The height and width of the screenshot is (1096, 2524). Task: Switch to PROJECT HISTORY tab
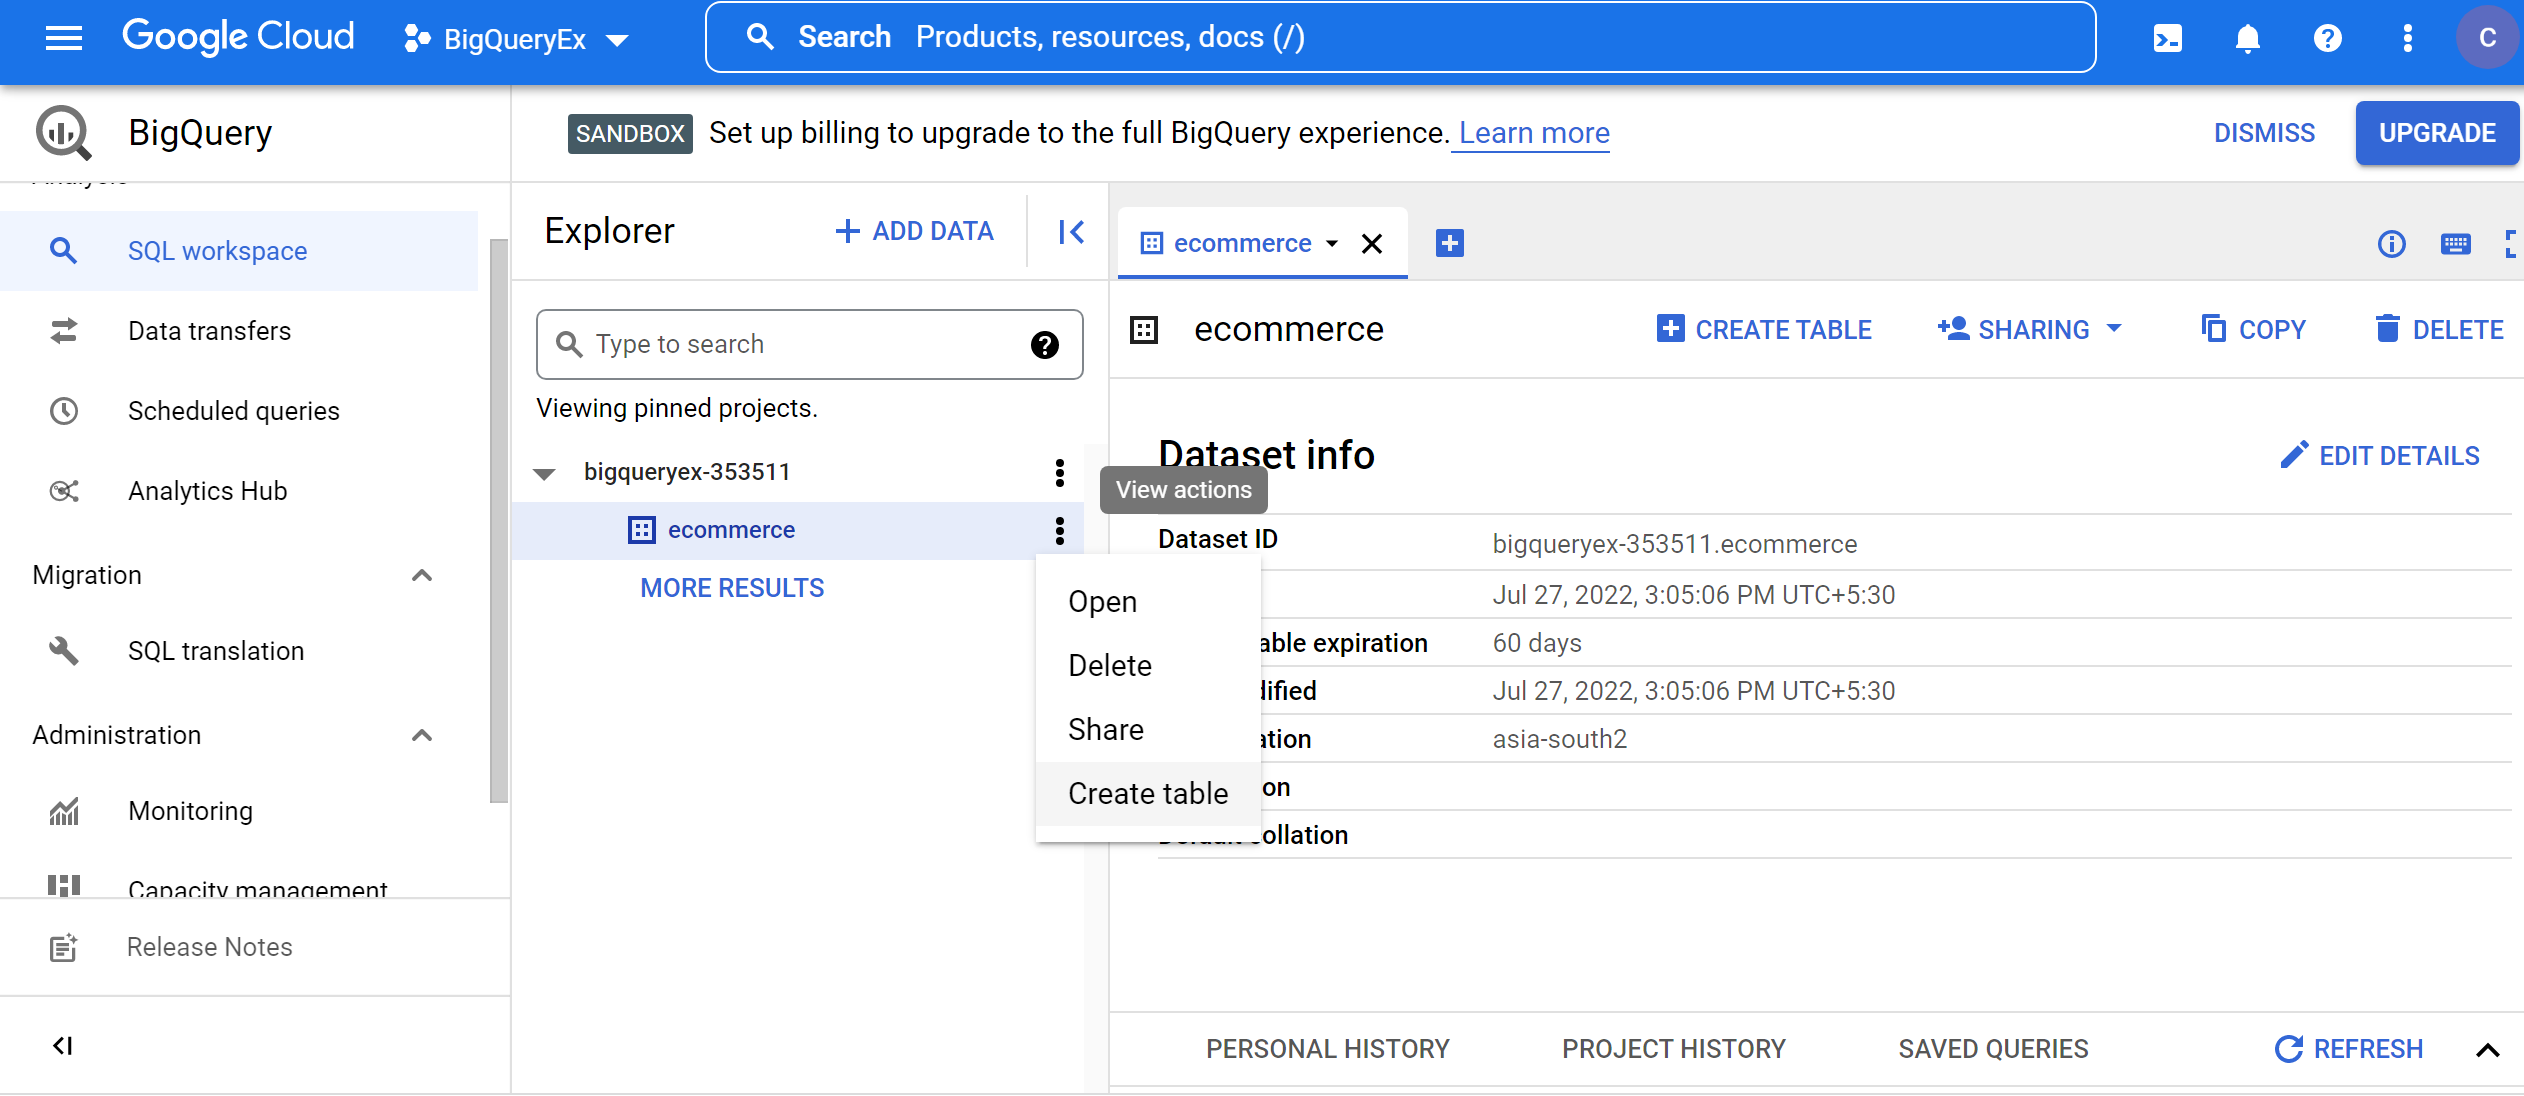click(x=1674, y=1049)
